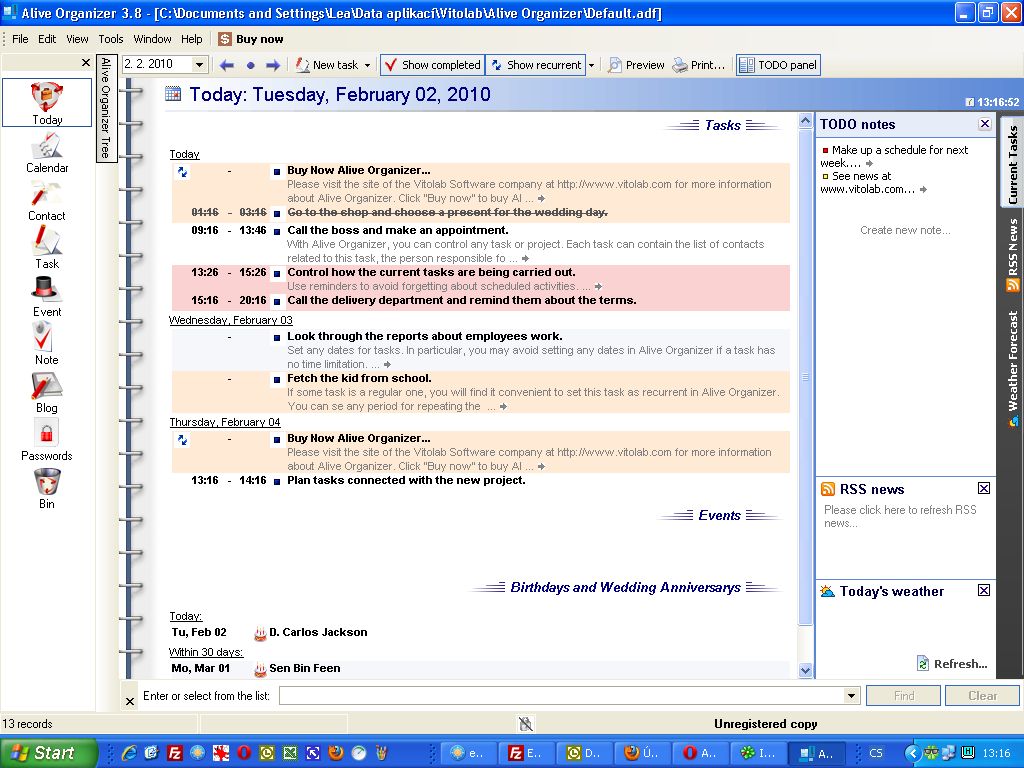Toggle Show recurrent tasks
Screen dimensions: 1024x768
tap(536, 65)
